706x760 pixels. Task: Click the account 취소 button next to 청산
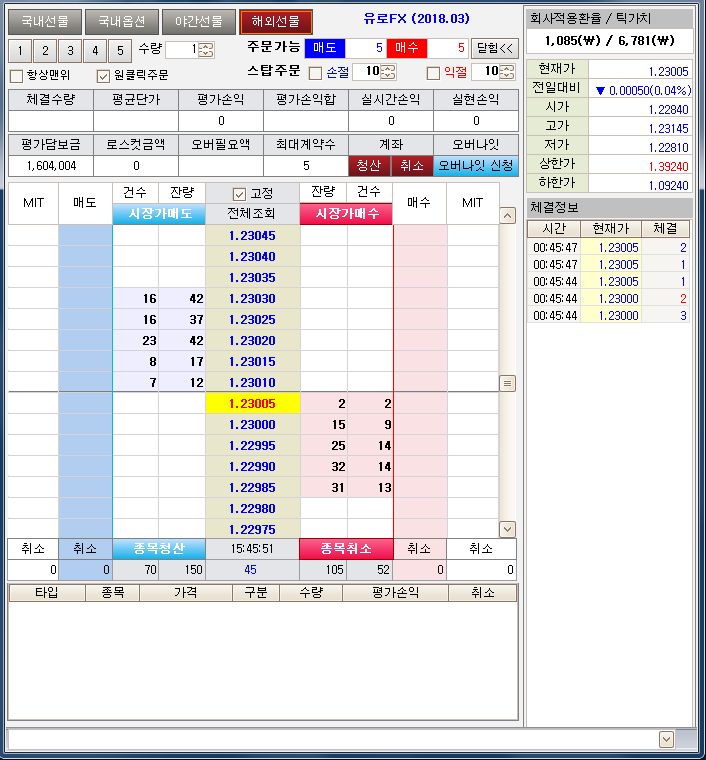(x=412, y=166)
